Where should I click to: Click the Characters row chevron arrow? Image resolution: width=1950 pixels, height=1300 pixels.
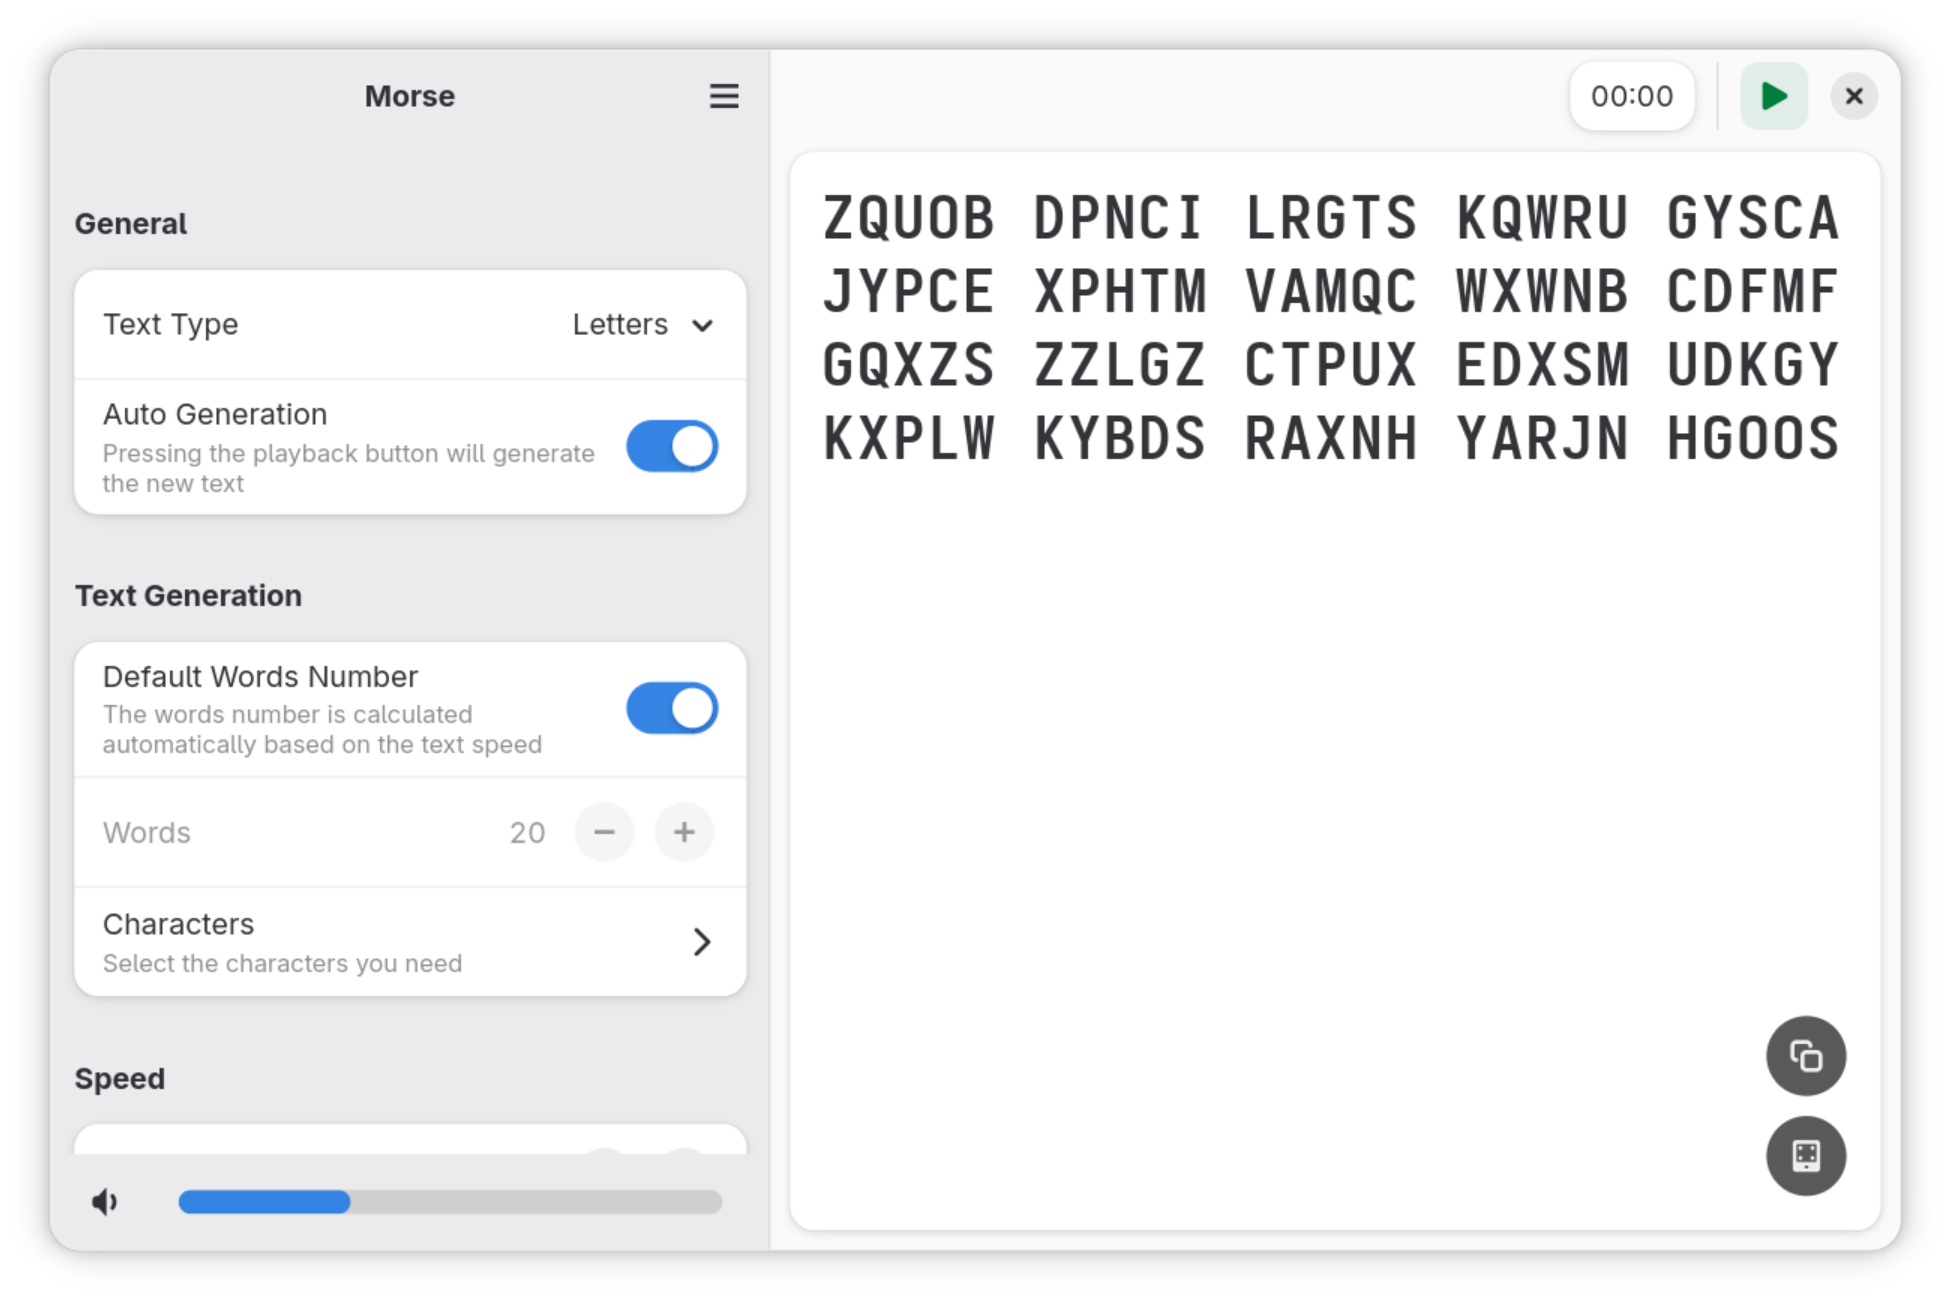(x=701, y=941)
